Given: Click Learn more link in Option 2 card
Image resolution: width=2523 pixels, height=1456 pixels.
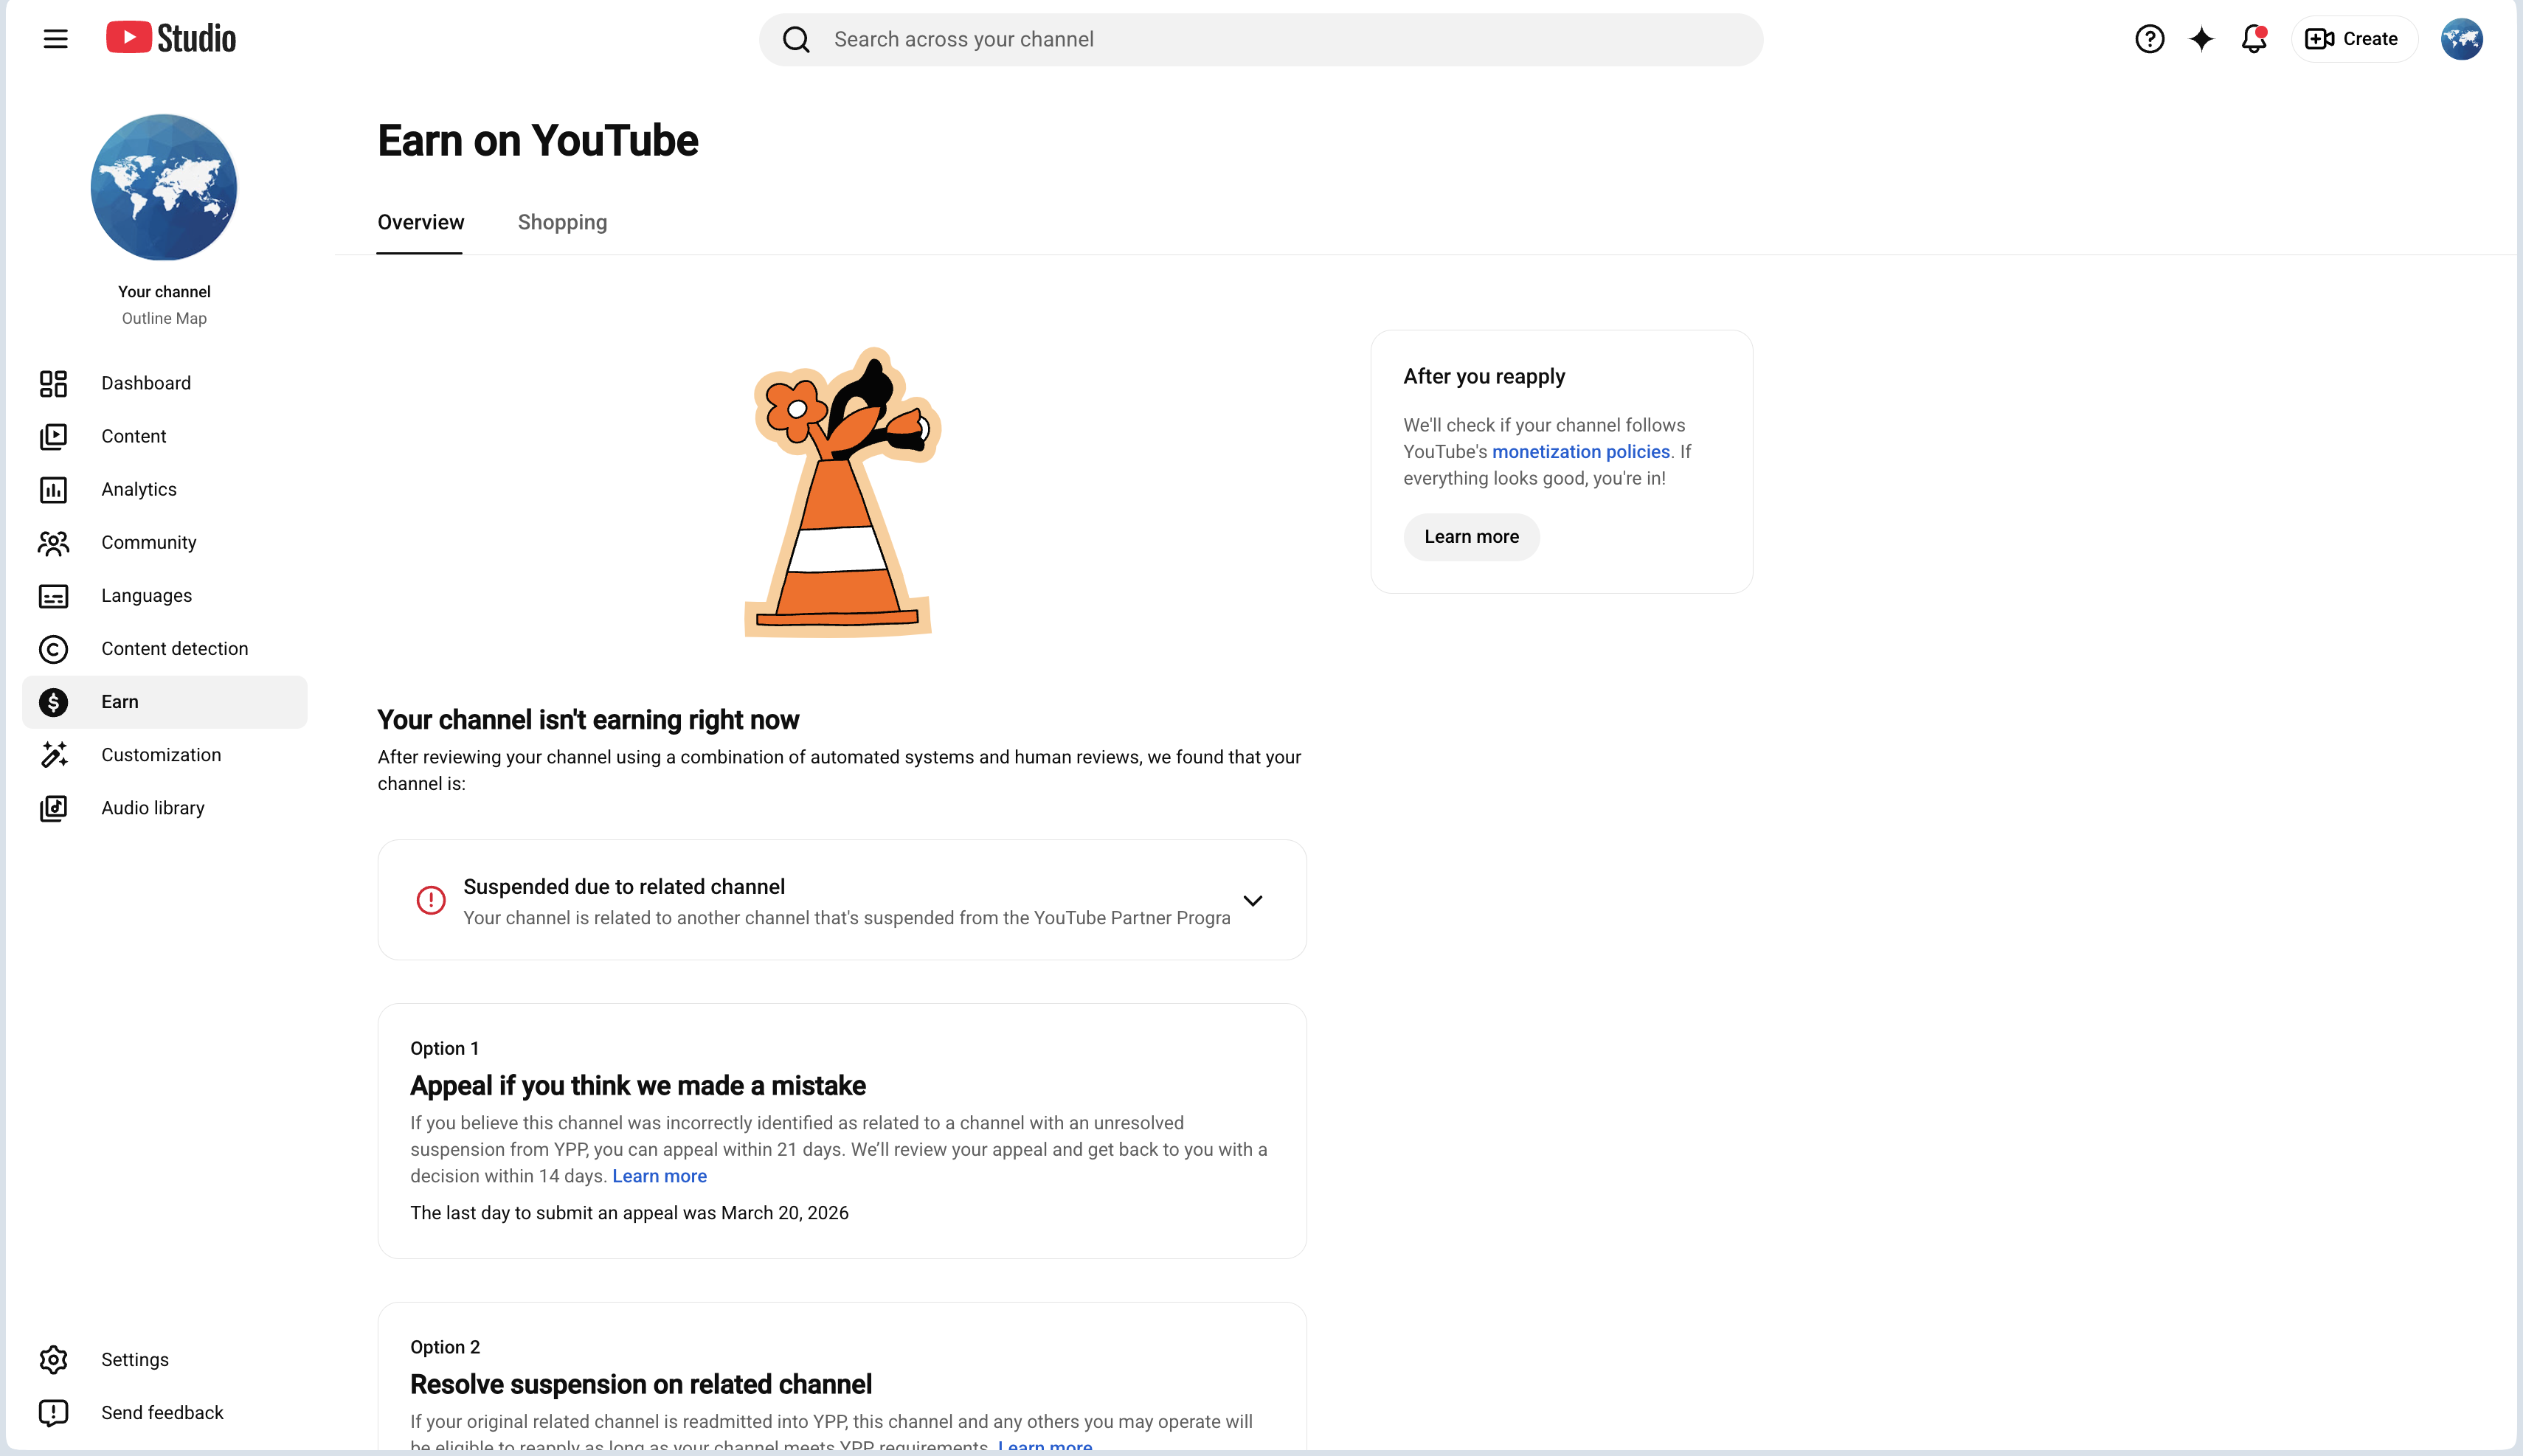Looking at the screenshot, I should pyautogui.click(x=1045, y=1445).
